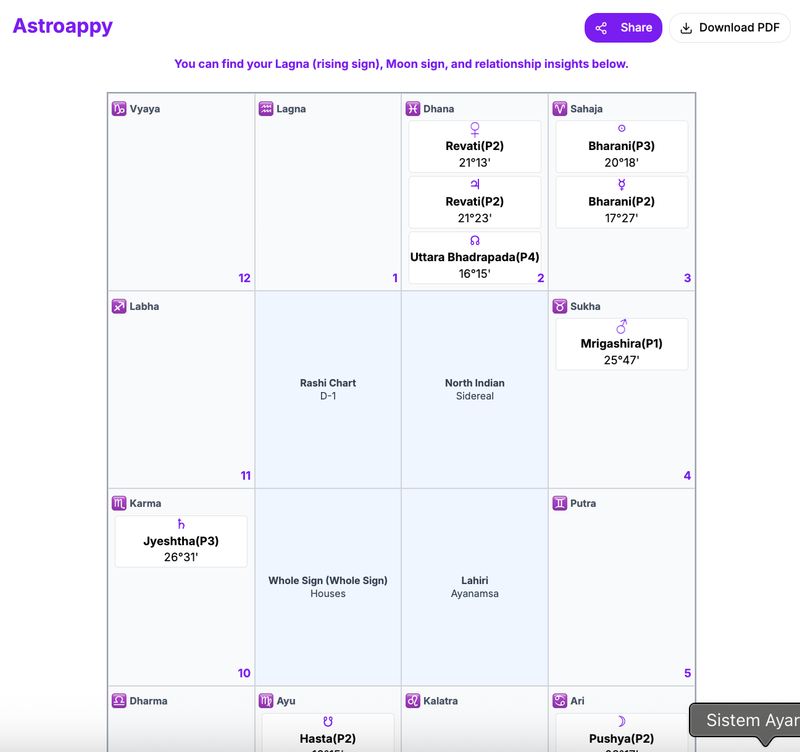Screen dimensions: 800x752
Task: Click the Sistem Ayar tooltip
Action: tap(745, 720)
